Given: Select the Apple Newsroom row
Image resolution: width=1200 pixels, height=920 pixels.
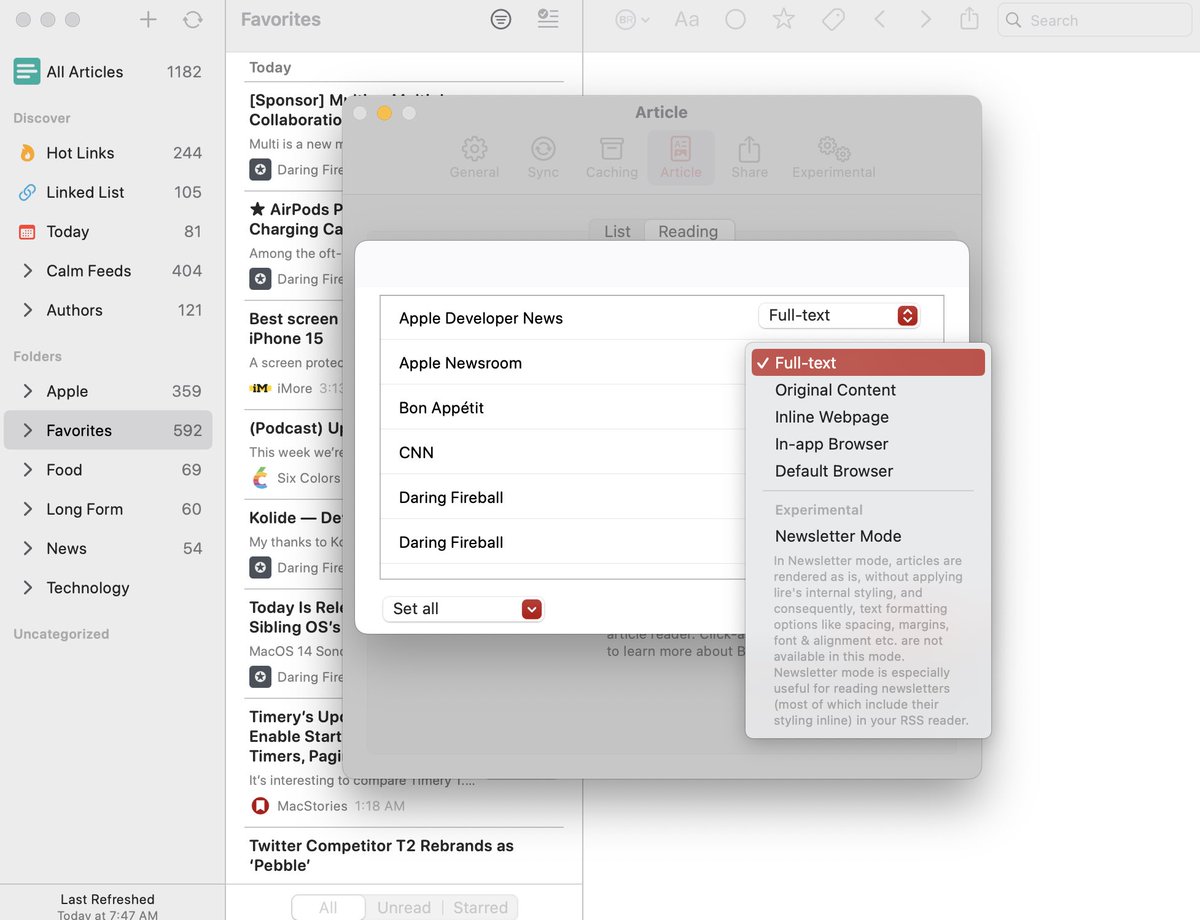Looking at the screenshot, I should [563, 363].
